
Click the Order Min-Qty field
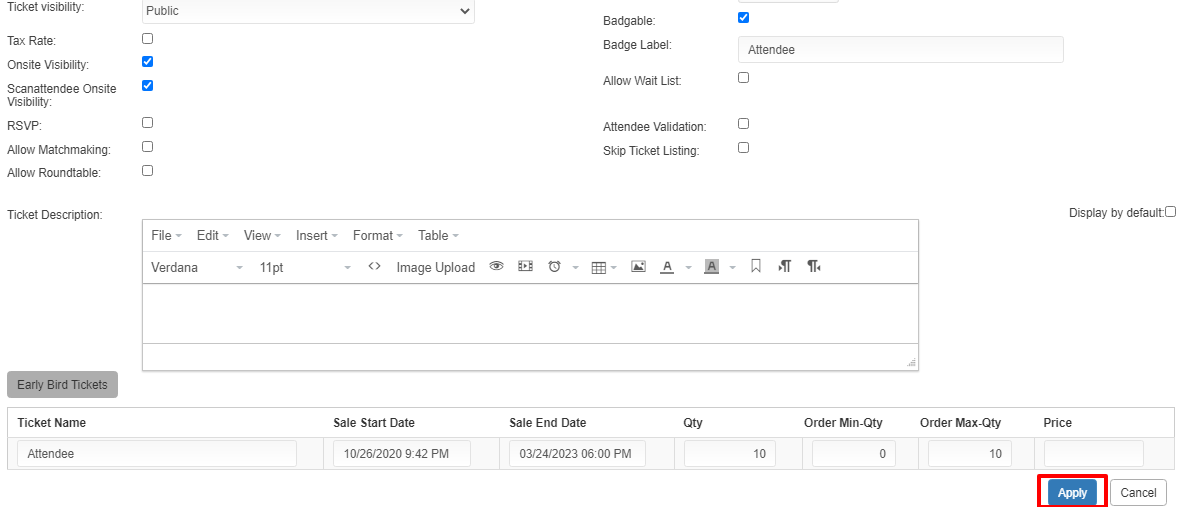click(854, 454)
